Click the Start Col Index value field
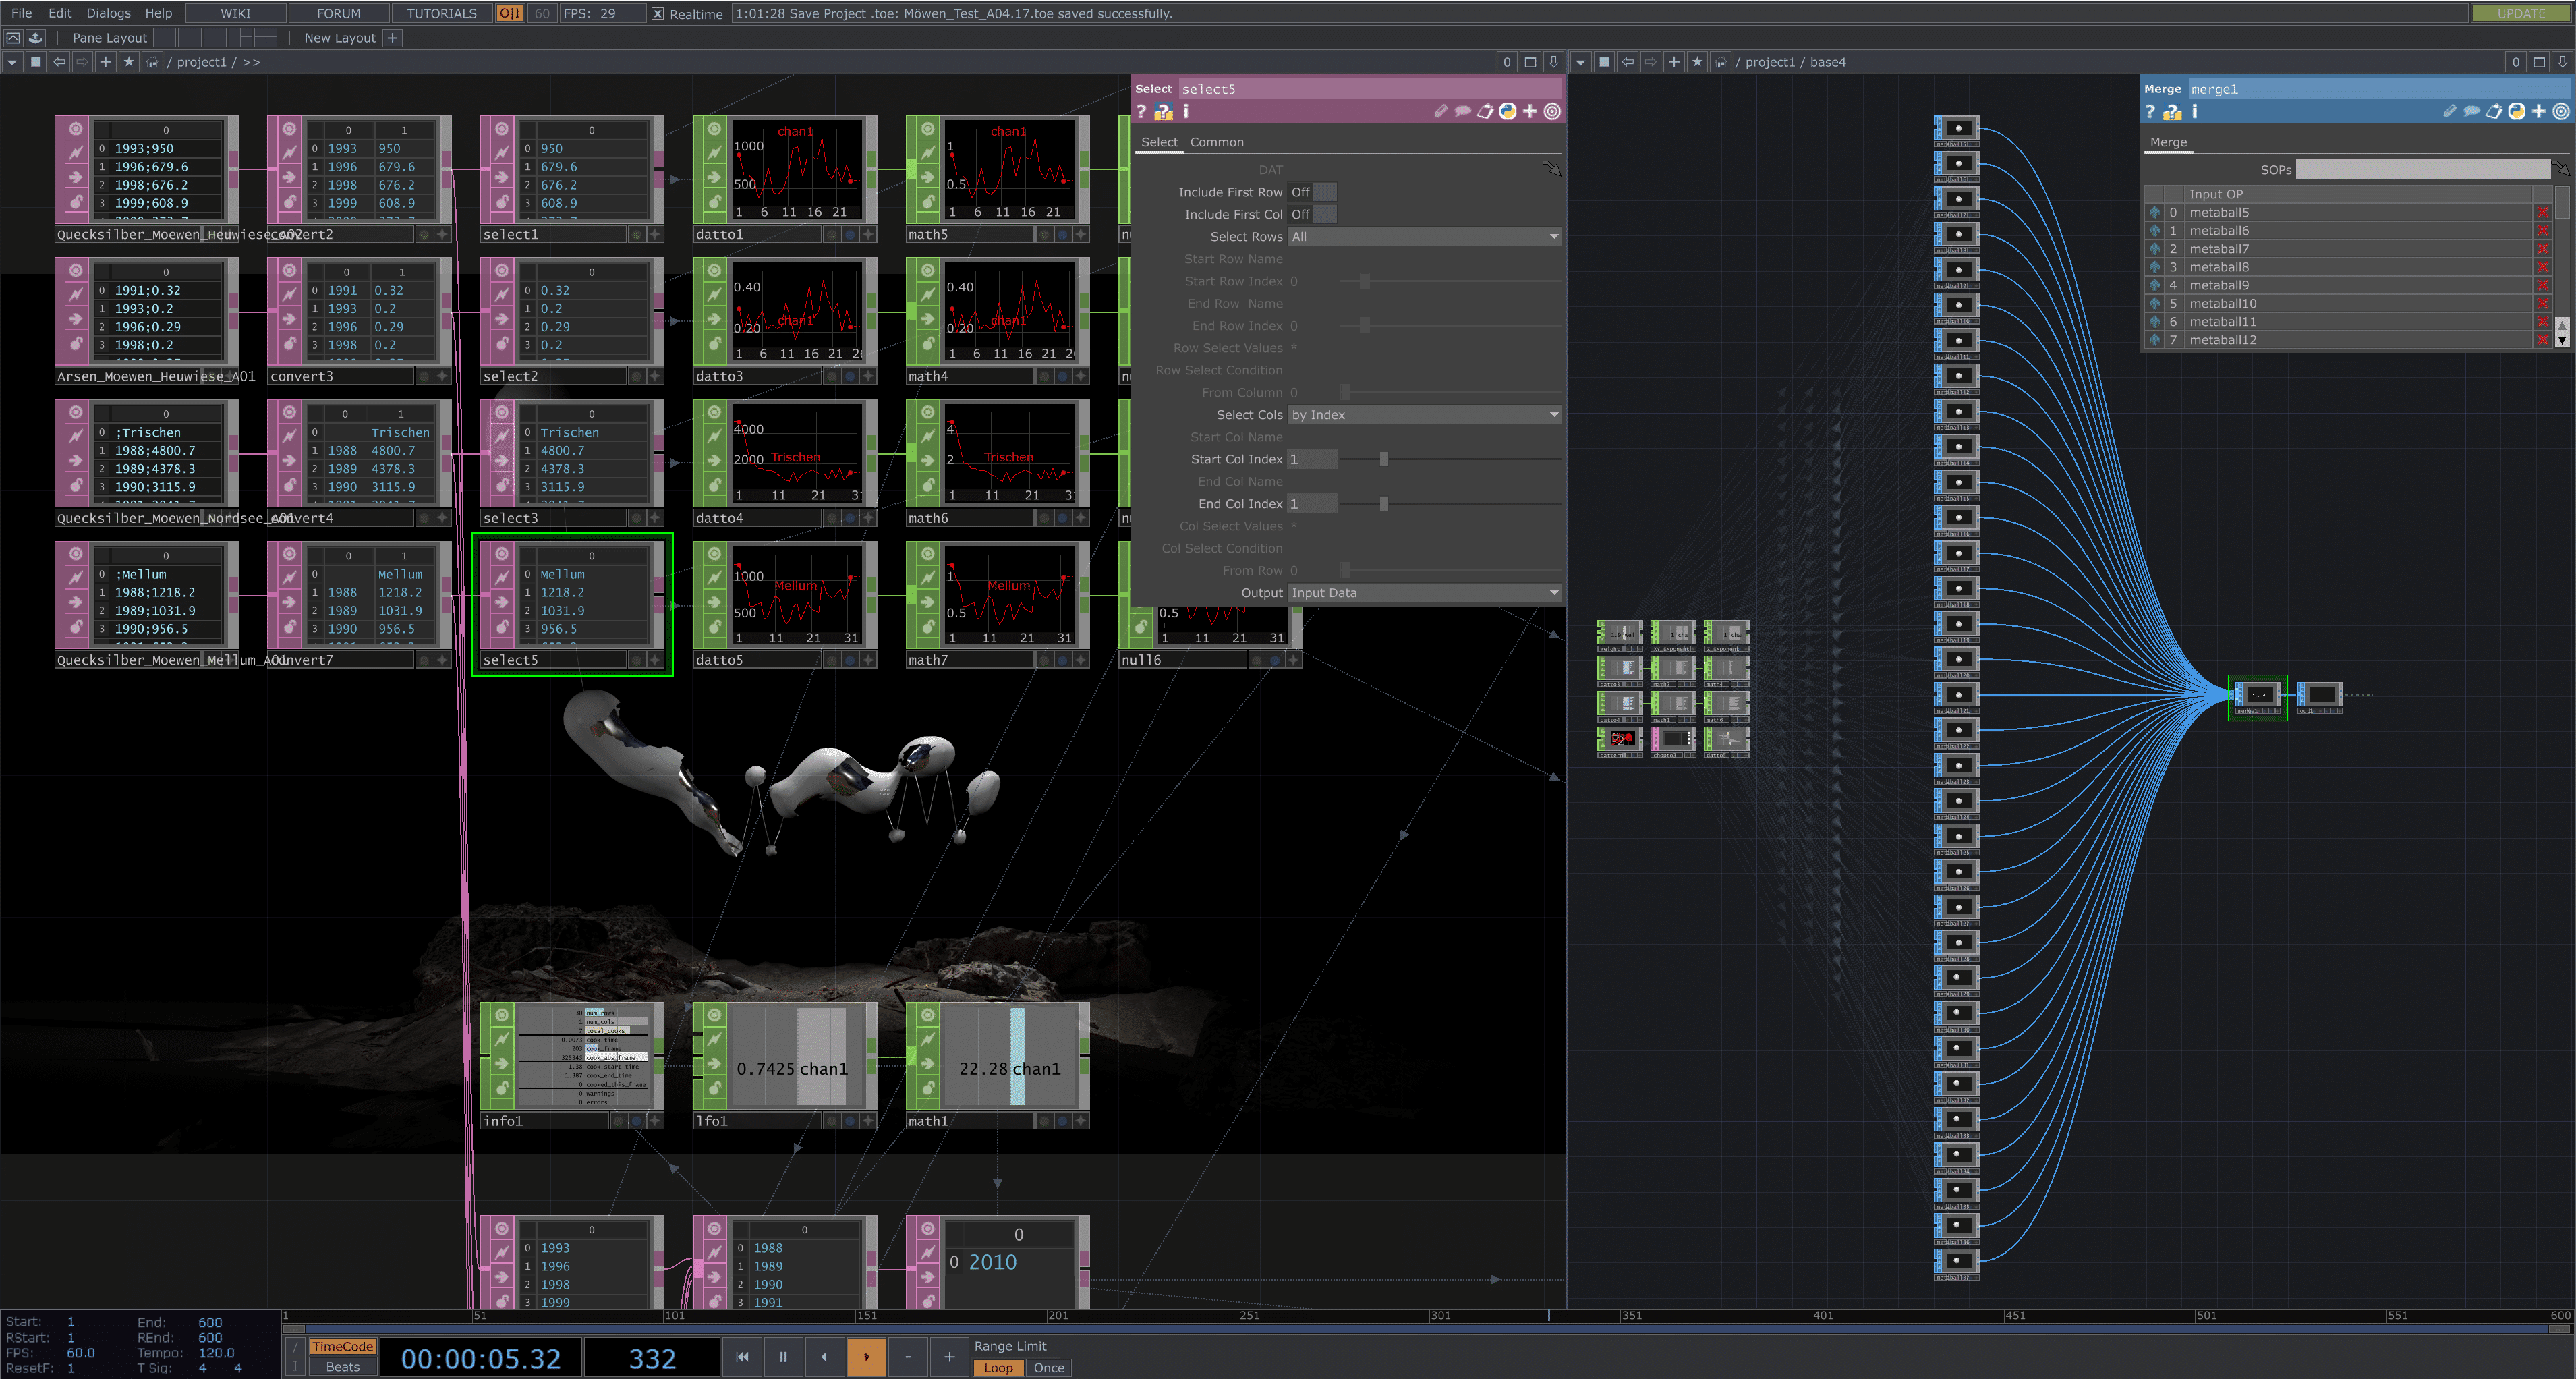 (x=1312, y=459)
